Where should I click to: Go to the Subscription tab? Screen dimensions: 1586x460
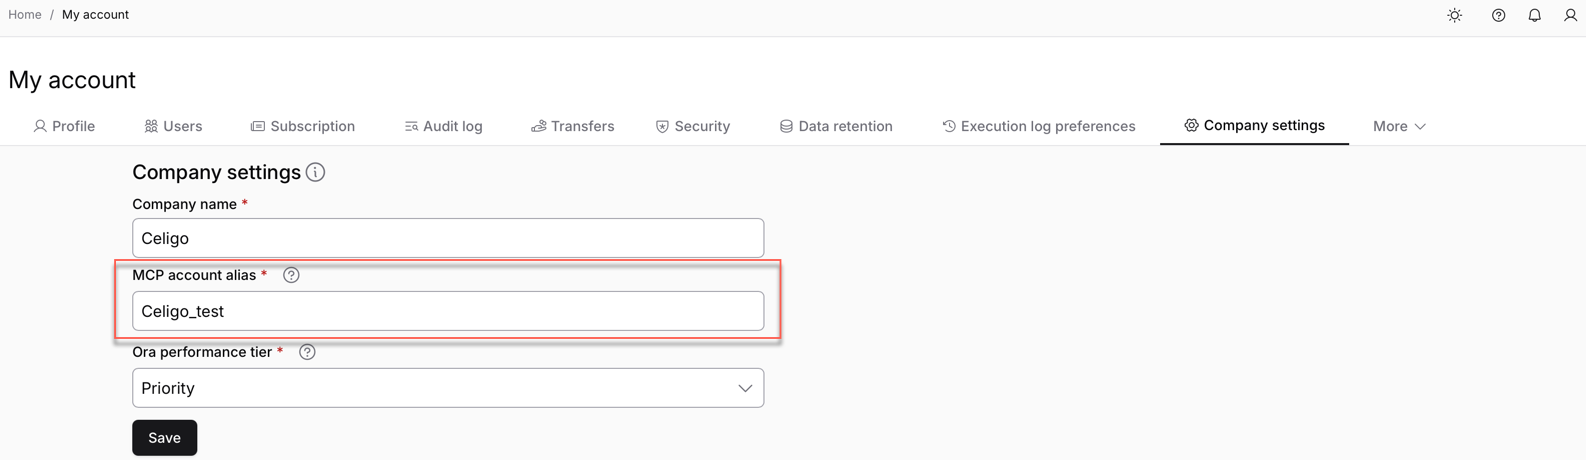pyautogui.click(x=302, y=126)
